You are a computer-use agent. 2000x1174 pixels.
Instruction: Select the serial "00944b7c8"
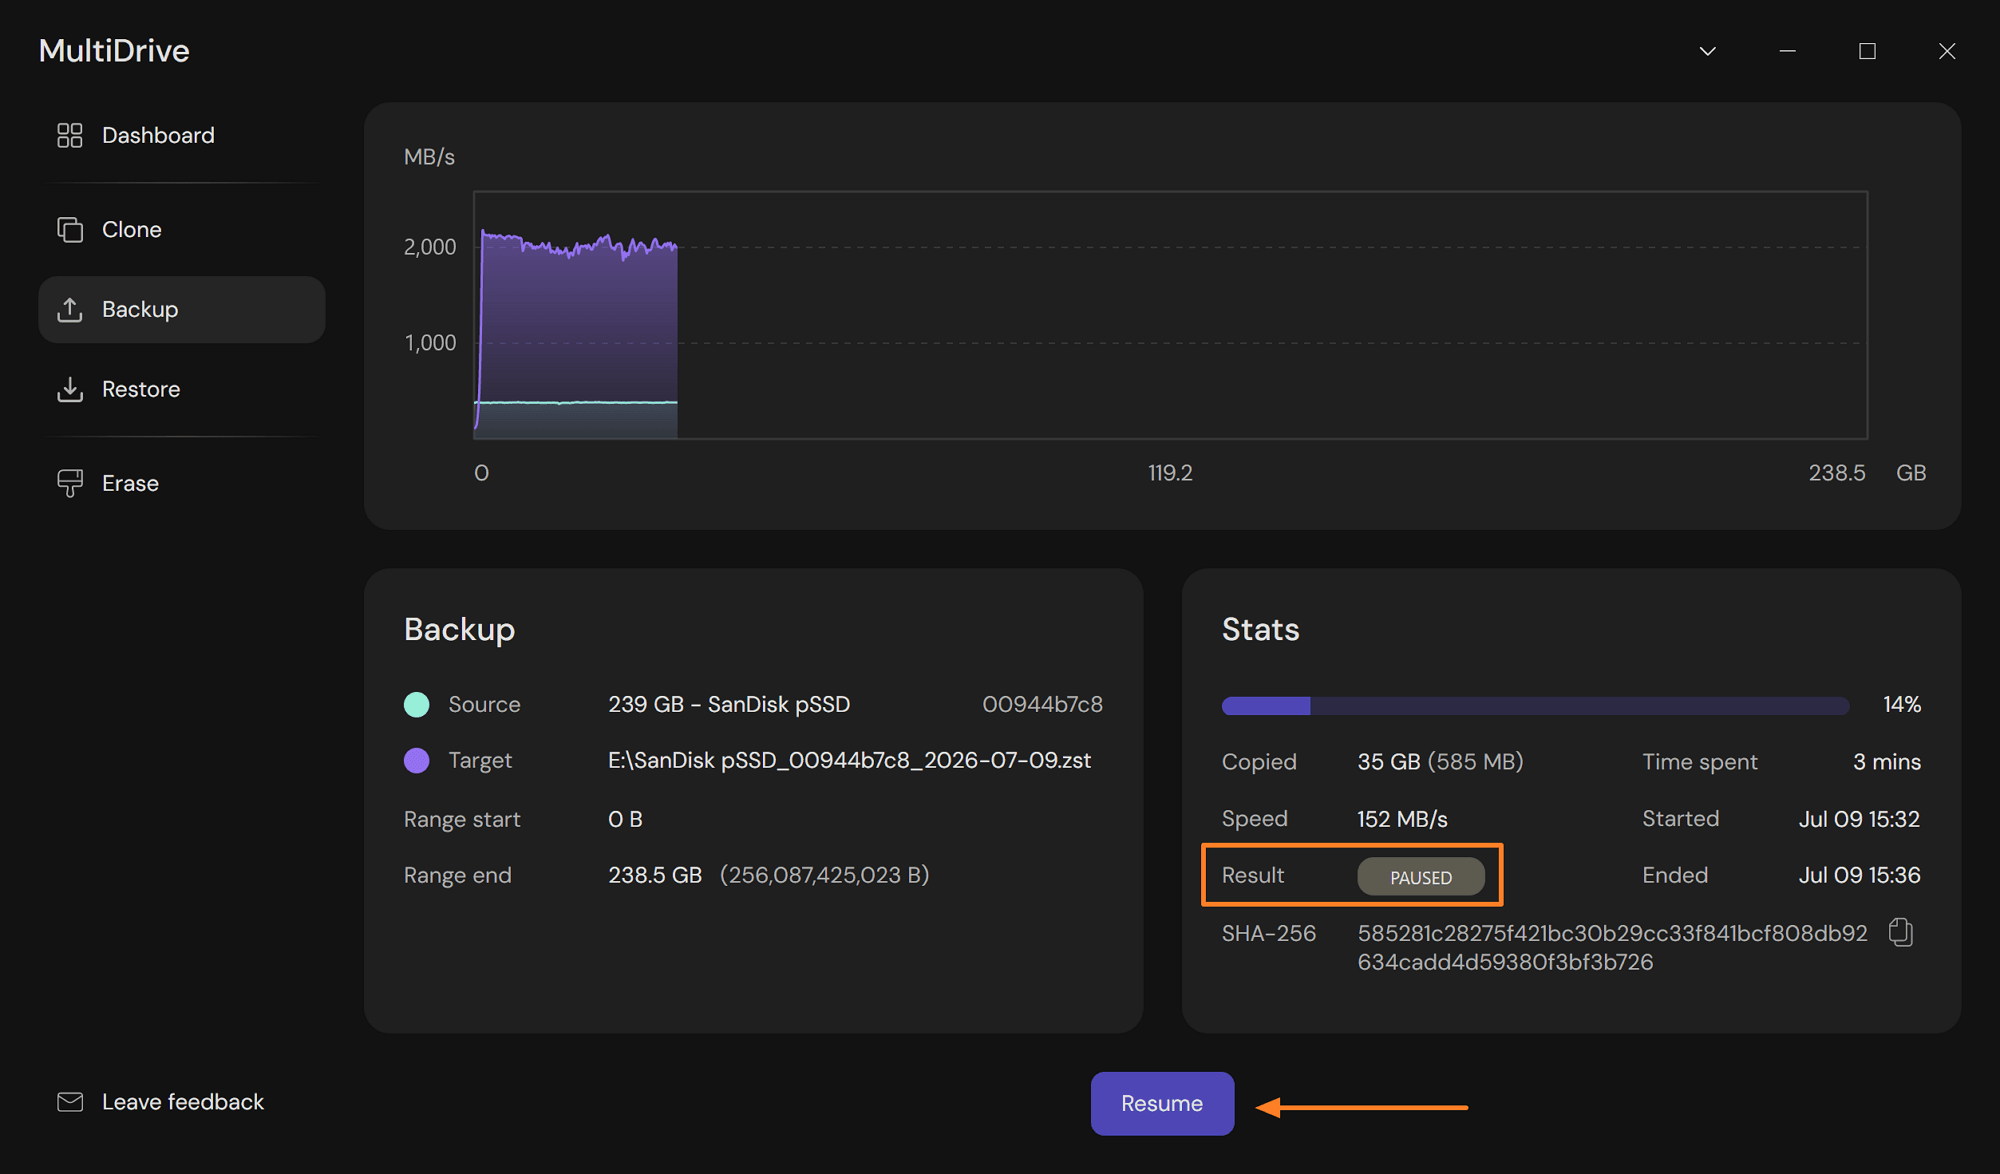click(1042, 705)
